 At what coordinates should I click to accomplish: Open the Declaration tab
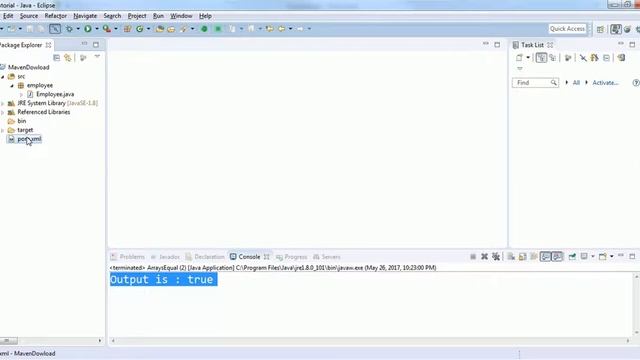(x=205, y=257)
